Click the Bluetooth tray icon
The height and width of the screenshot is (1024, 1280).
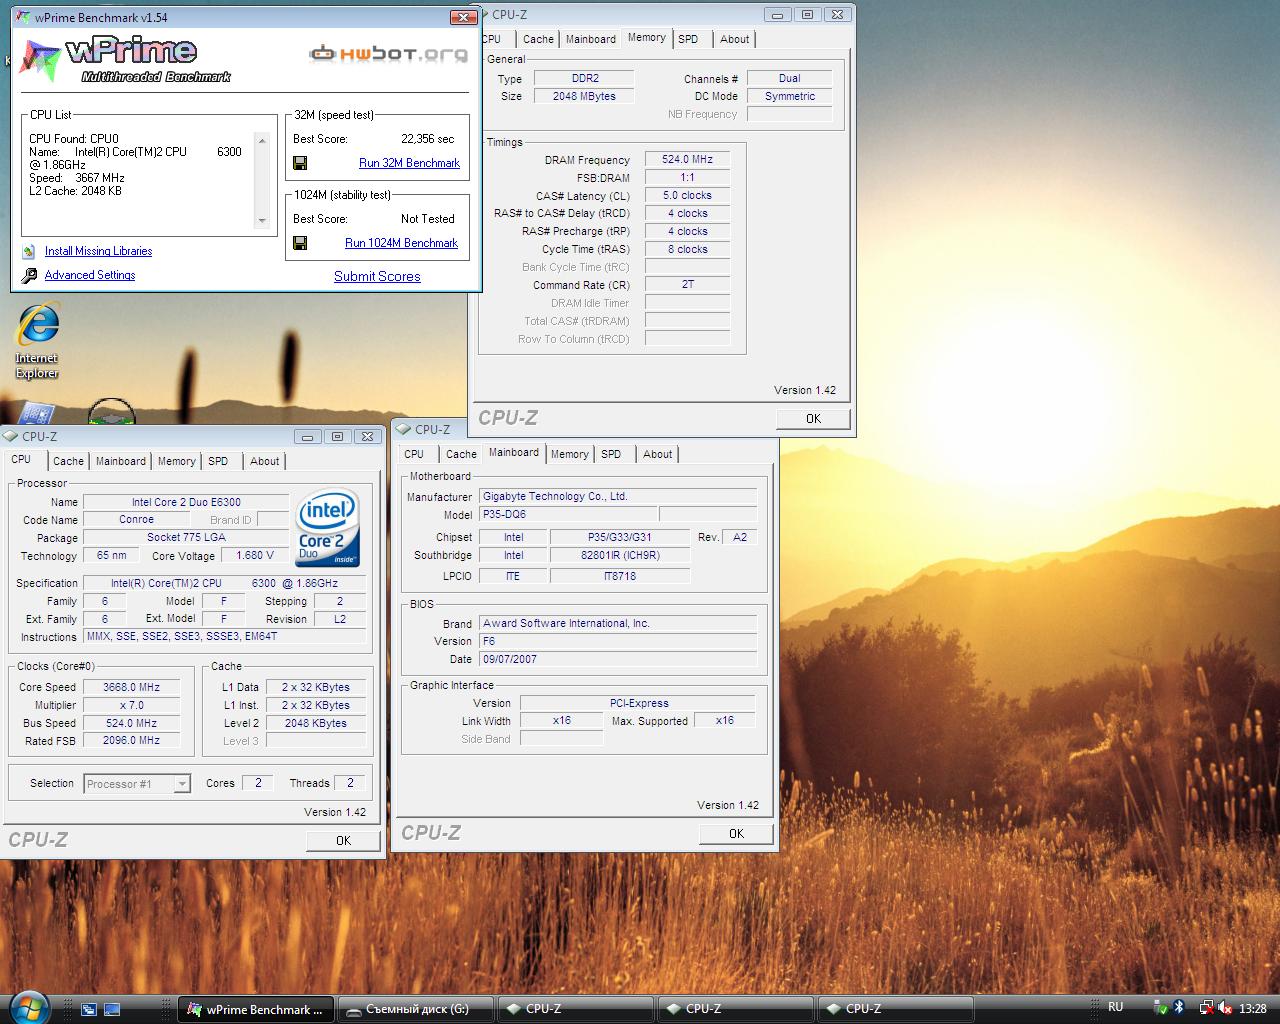[x=1178, y=1008]
